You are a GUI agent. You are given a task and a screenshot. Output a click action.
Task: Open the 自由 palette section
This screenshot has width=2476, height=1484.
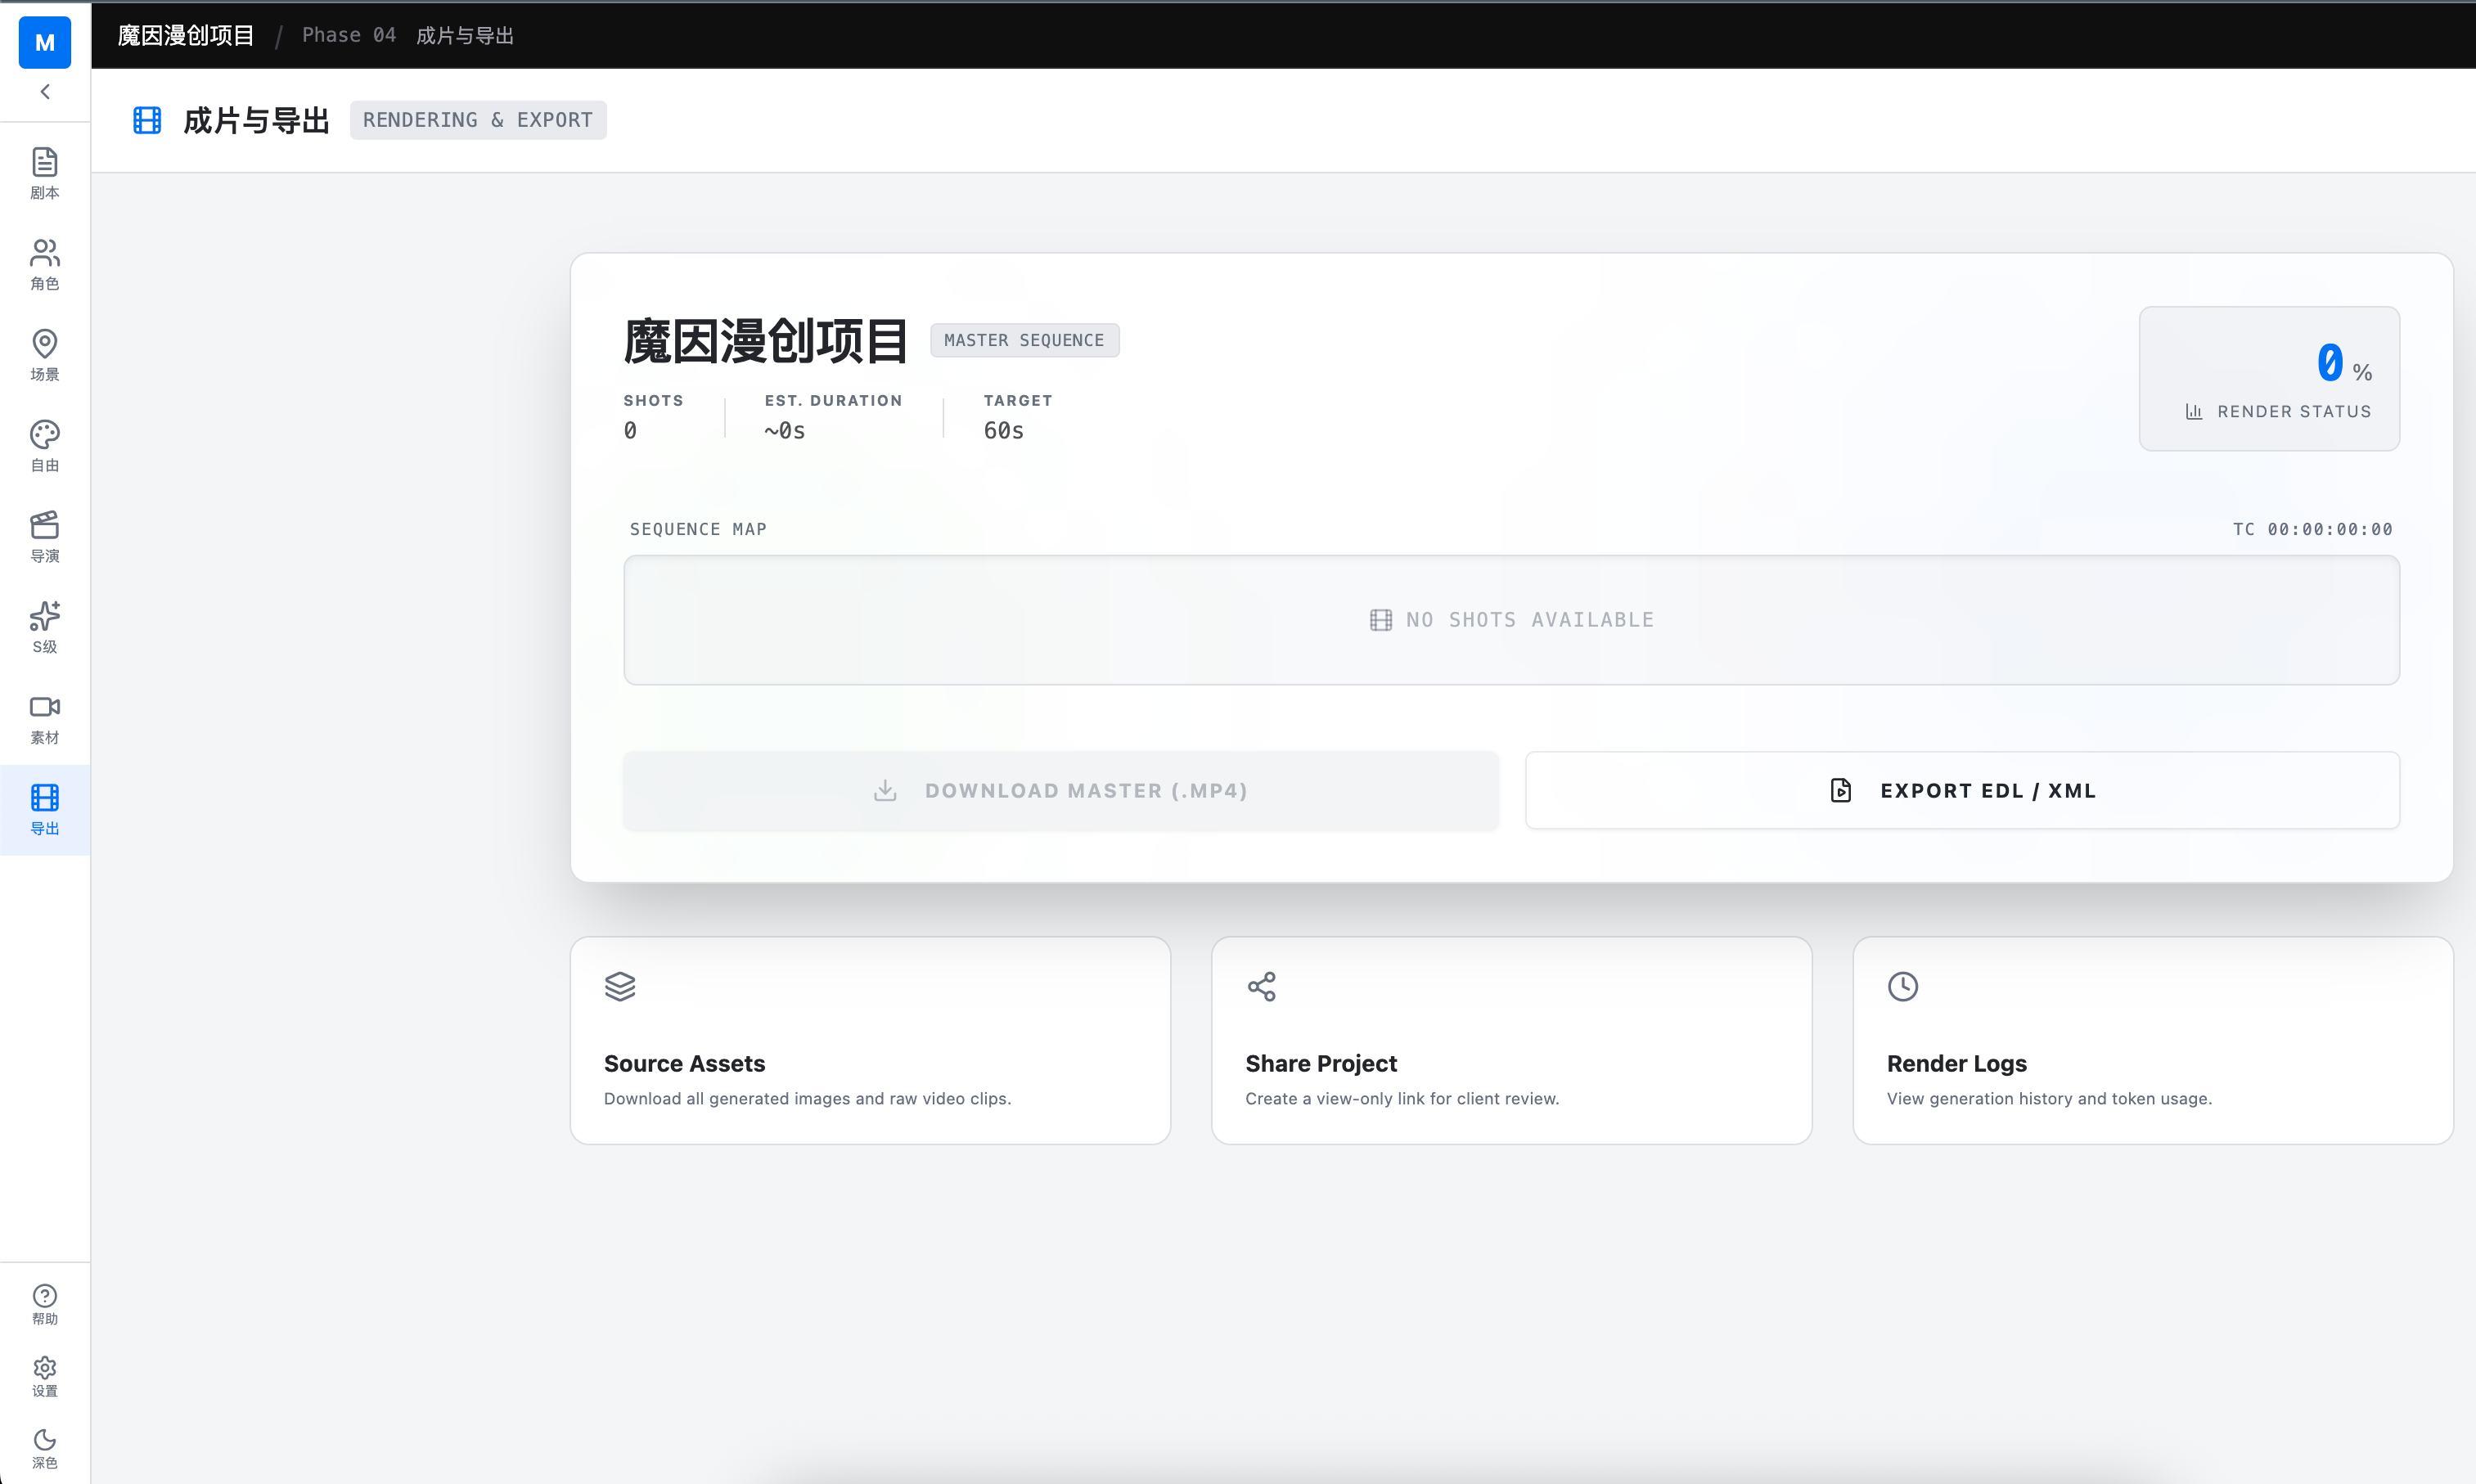point(44,446)
